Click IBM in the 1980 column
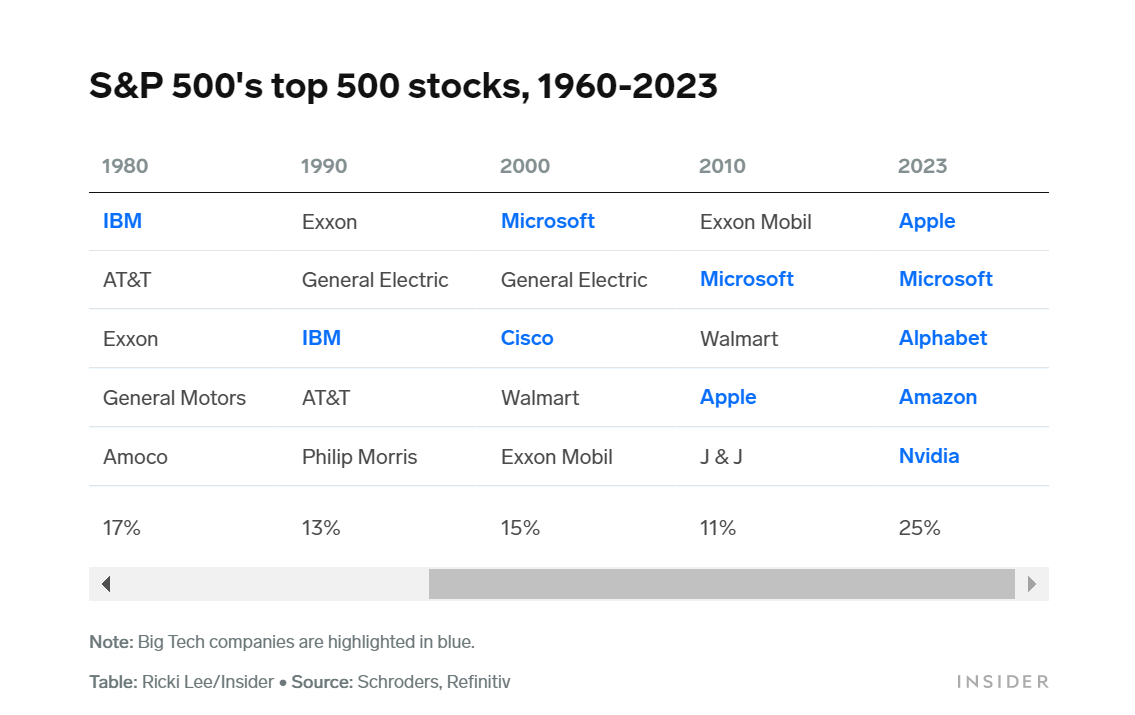The width and height of the screenshot is (1135, 715). 122,221
